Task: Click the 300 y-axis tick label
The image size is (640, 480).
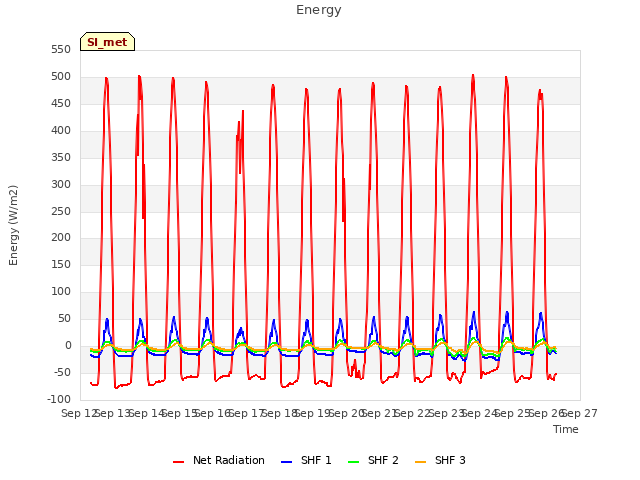Action: (x=61, y=184)
